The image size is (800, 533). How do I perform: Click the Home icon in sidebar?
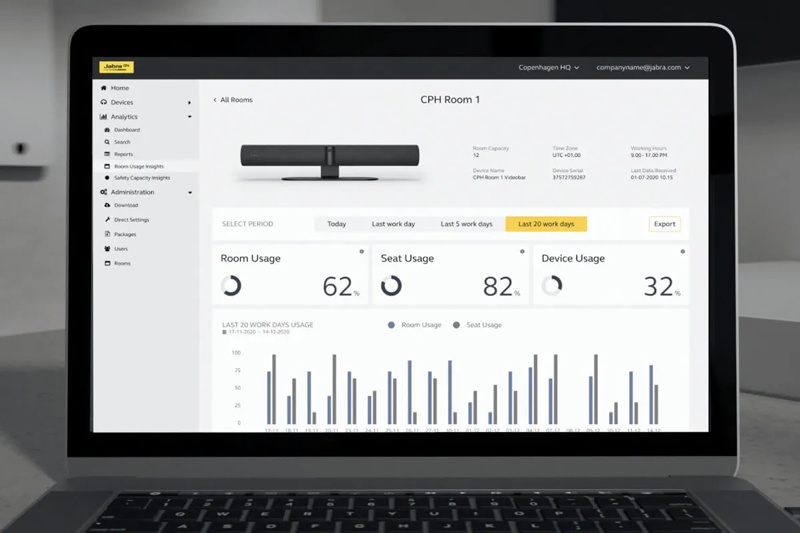point(104,88)
